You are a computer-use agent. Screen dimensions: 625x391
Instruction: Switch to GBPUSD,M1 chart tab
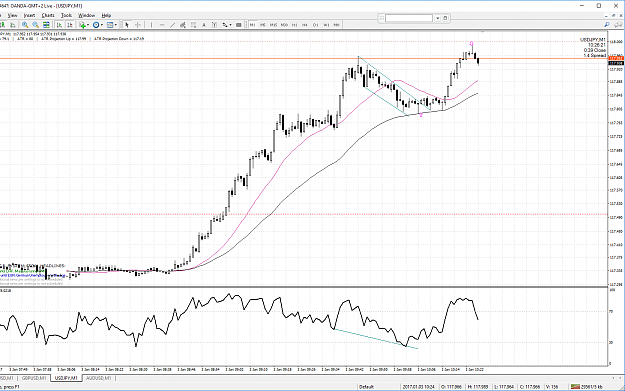tap(34, 378)
